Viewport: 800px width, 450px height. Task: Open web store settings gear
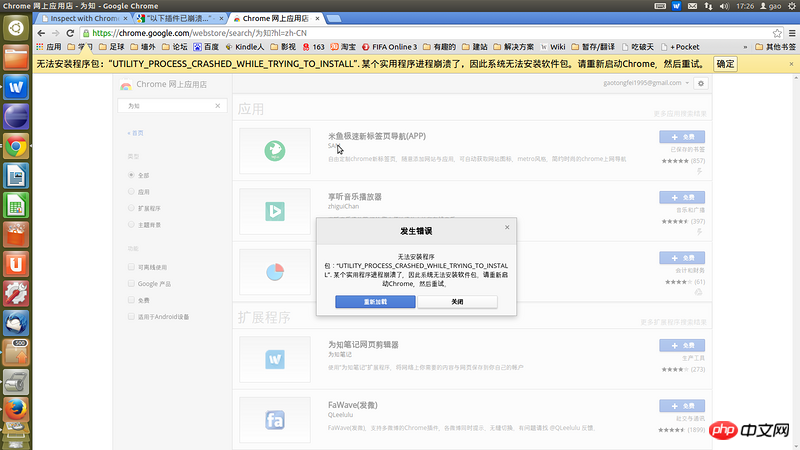coord(701,83)
